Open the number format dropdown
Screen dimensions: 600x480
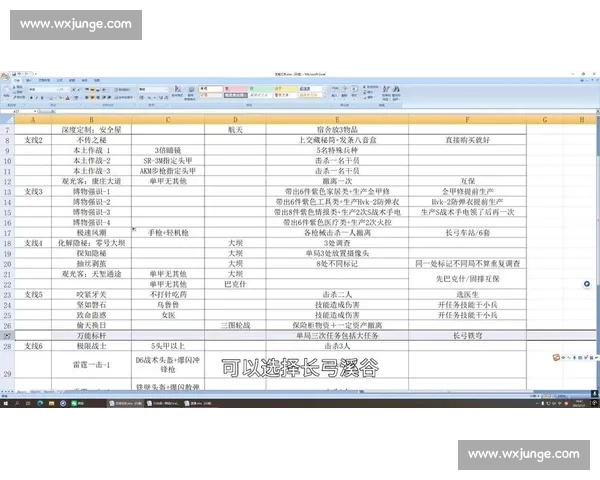tap(166, 90)
